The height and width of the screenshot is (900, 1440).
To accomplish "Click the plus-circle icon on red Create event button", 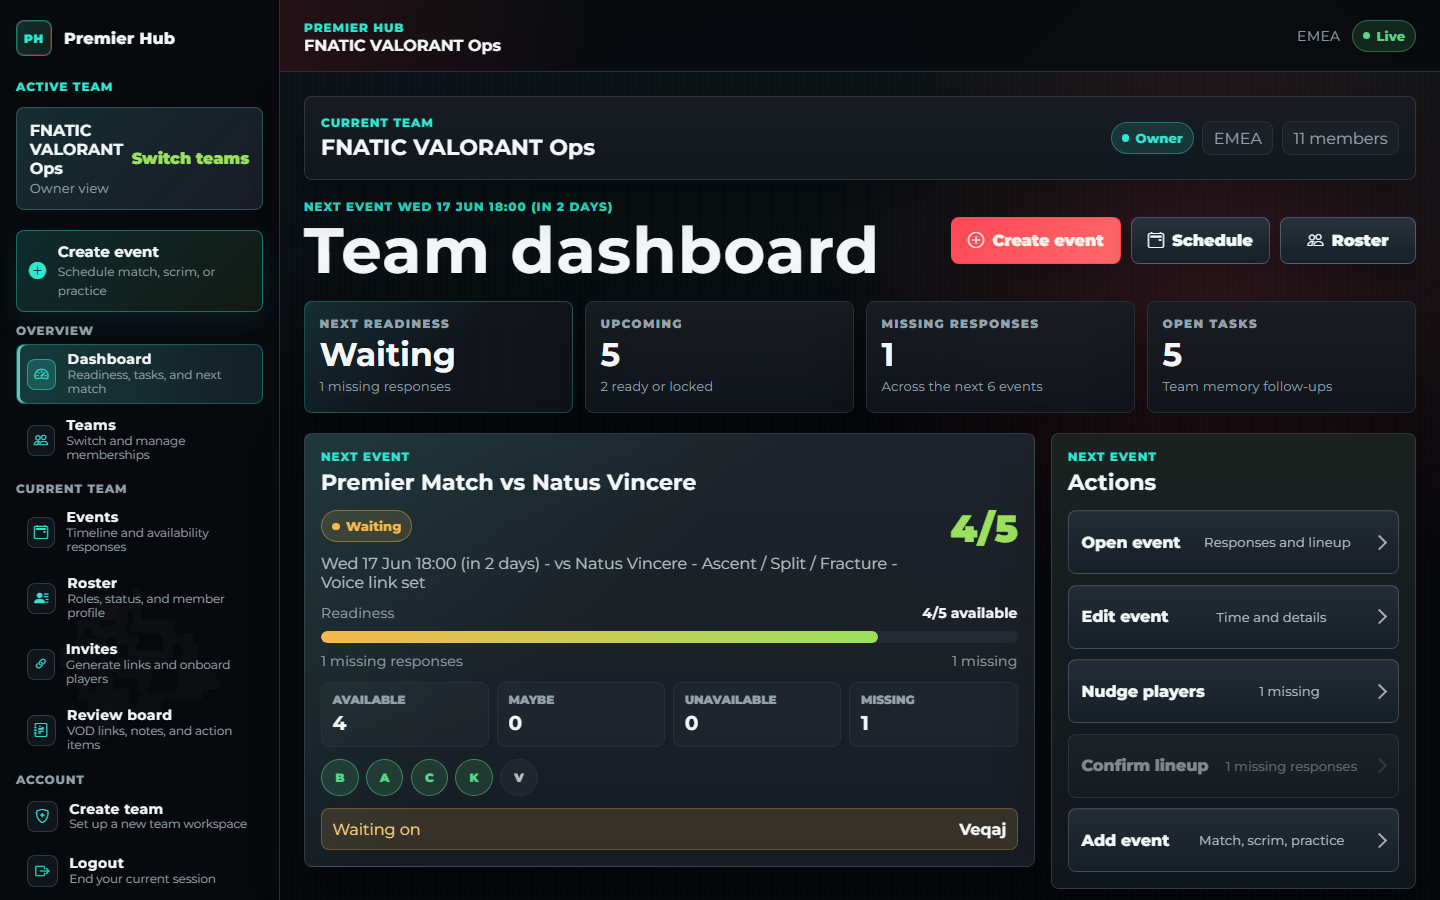I will (x=976, y=240).
